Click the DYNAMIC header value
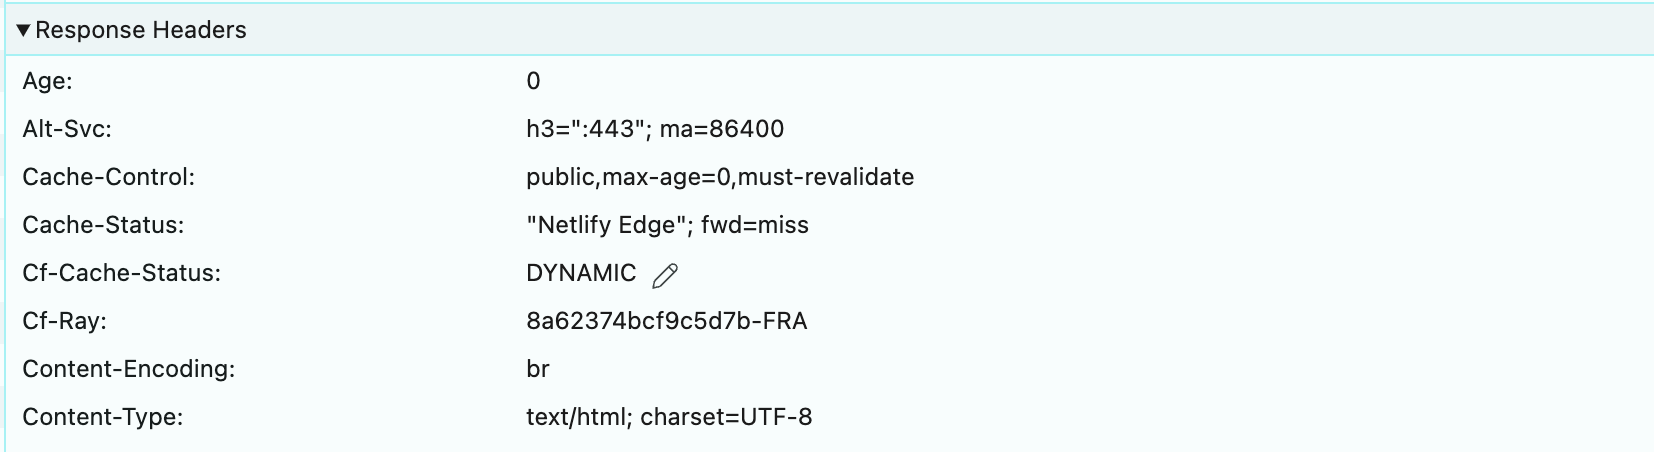 [581, 273]
